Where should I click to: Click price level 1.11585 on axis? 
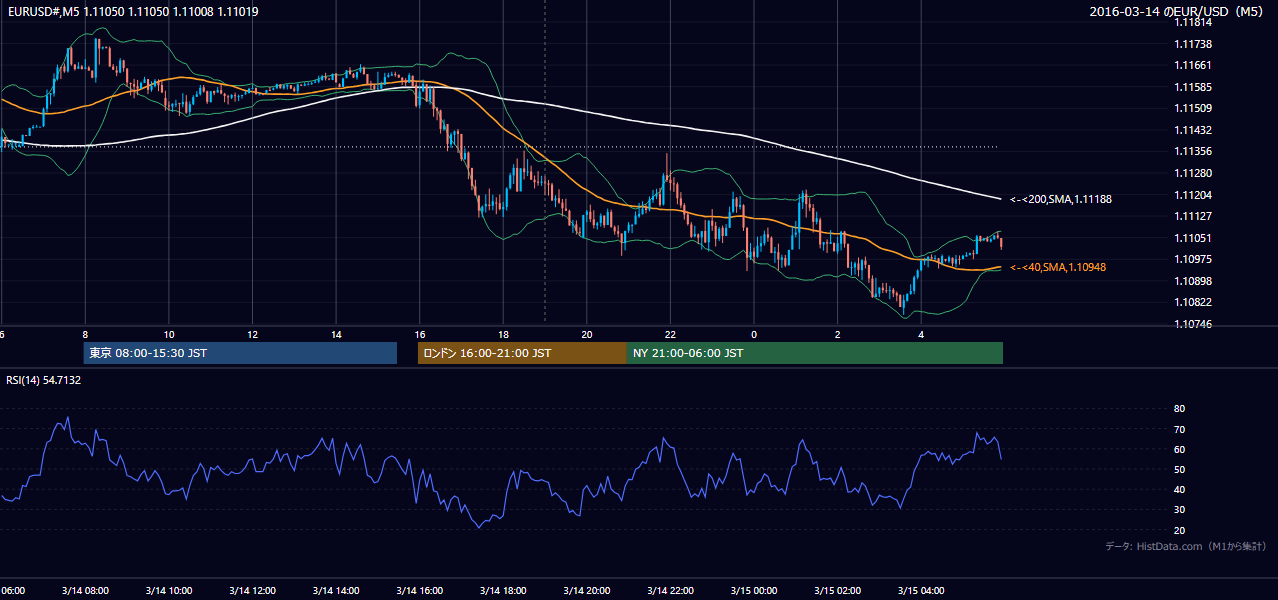(1194, 87)
